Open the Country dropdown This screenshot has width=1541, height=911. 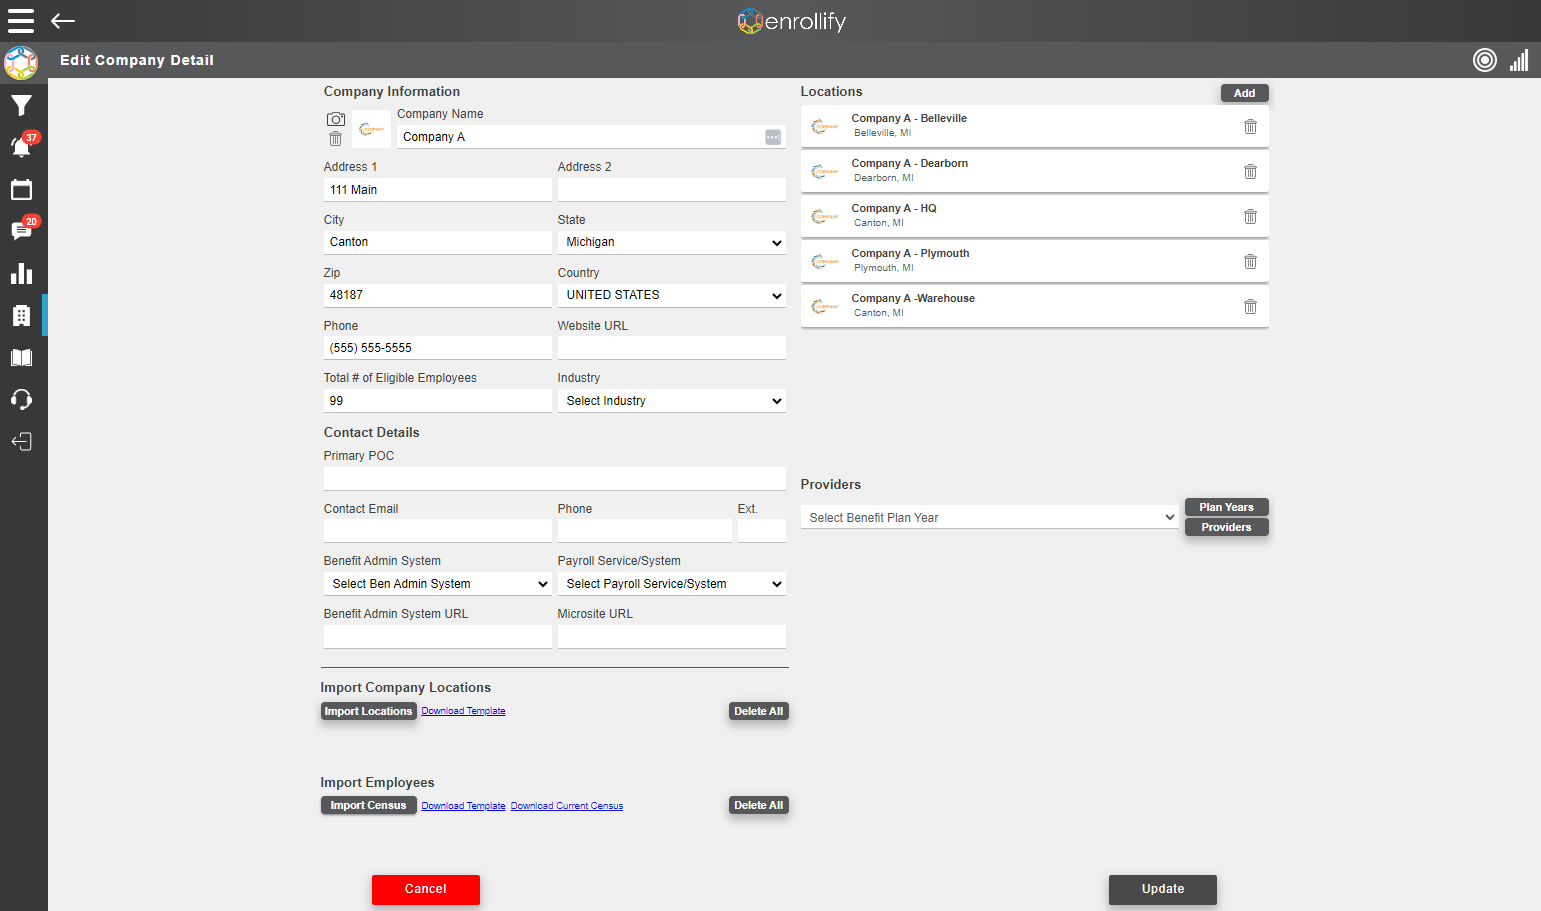(672, 295)
